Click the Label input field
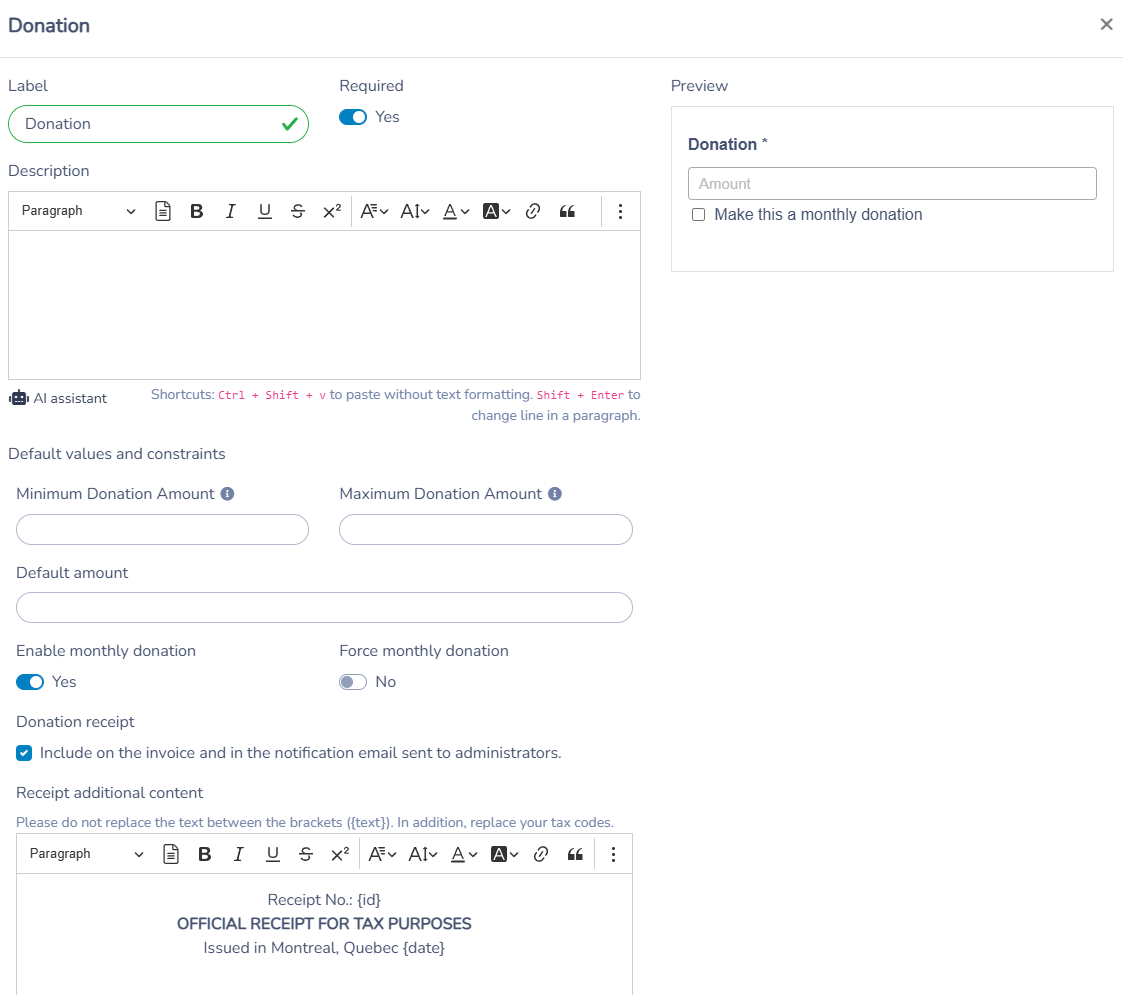 click(x=158, y=124)
